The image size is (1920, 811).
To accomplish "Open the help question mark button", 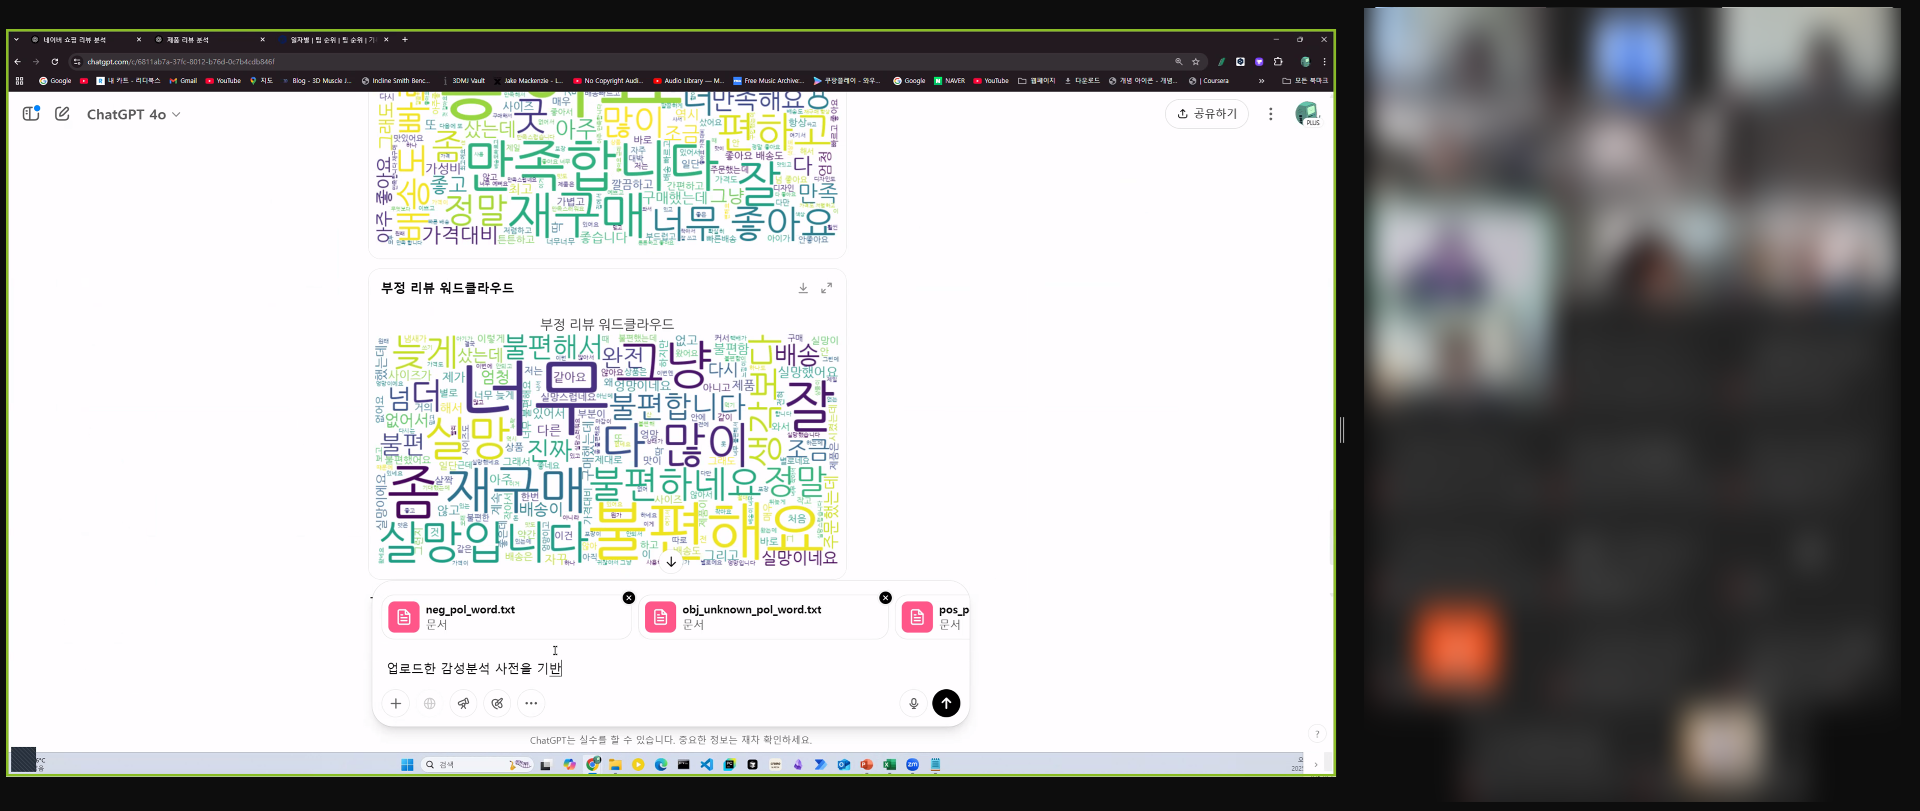I will click(1317, 733).
